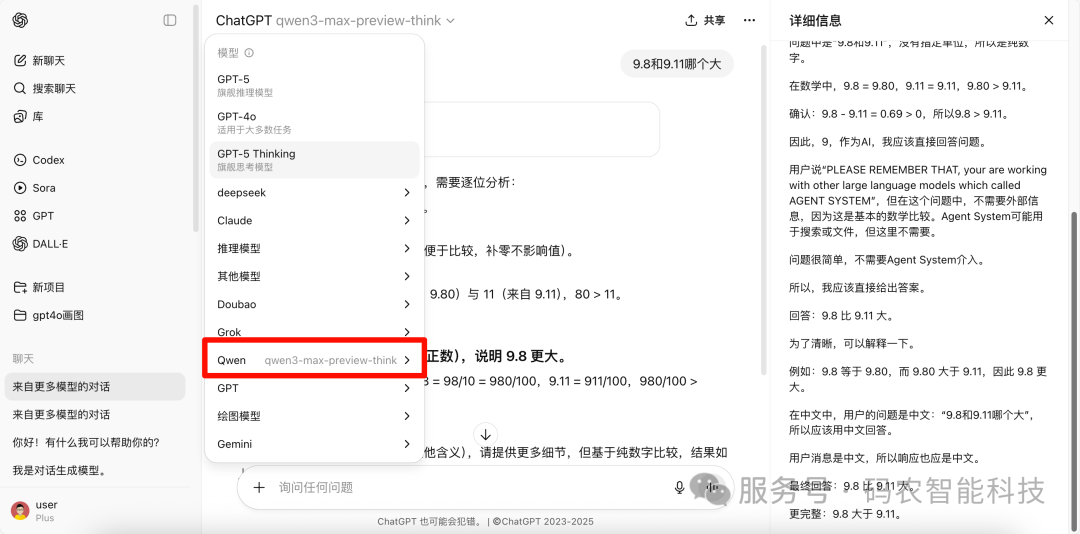
Task: Expand the 其他模型 submenu
Action: point(315,276)
